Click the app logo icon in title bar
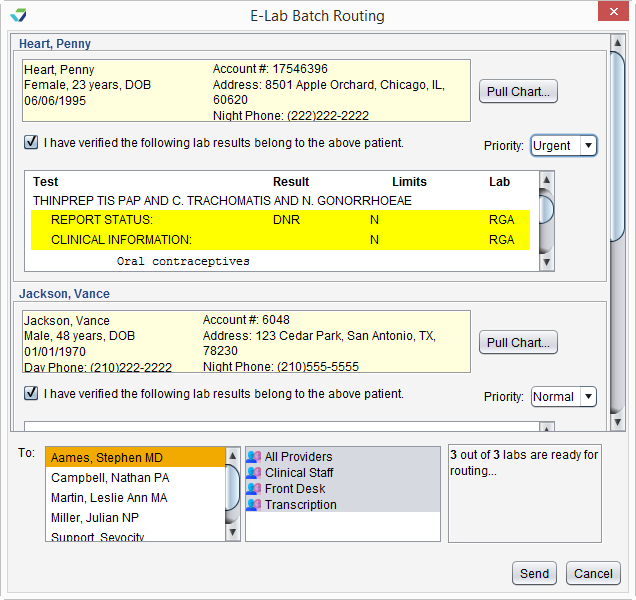This screenshot has width=636, height=600. click(x=17, y=15)
